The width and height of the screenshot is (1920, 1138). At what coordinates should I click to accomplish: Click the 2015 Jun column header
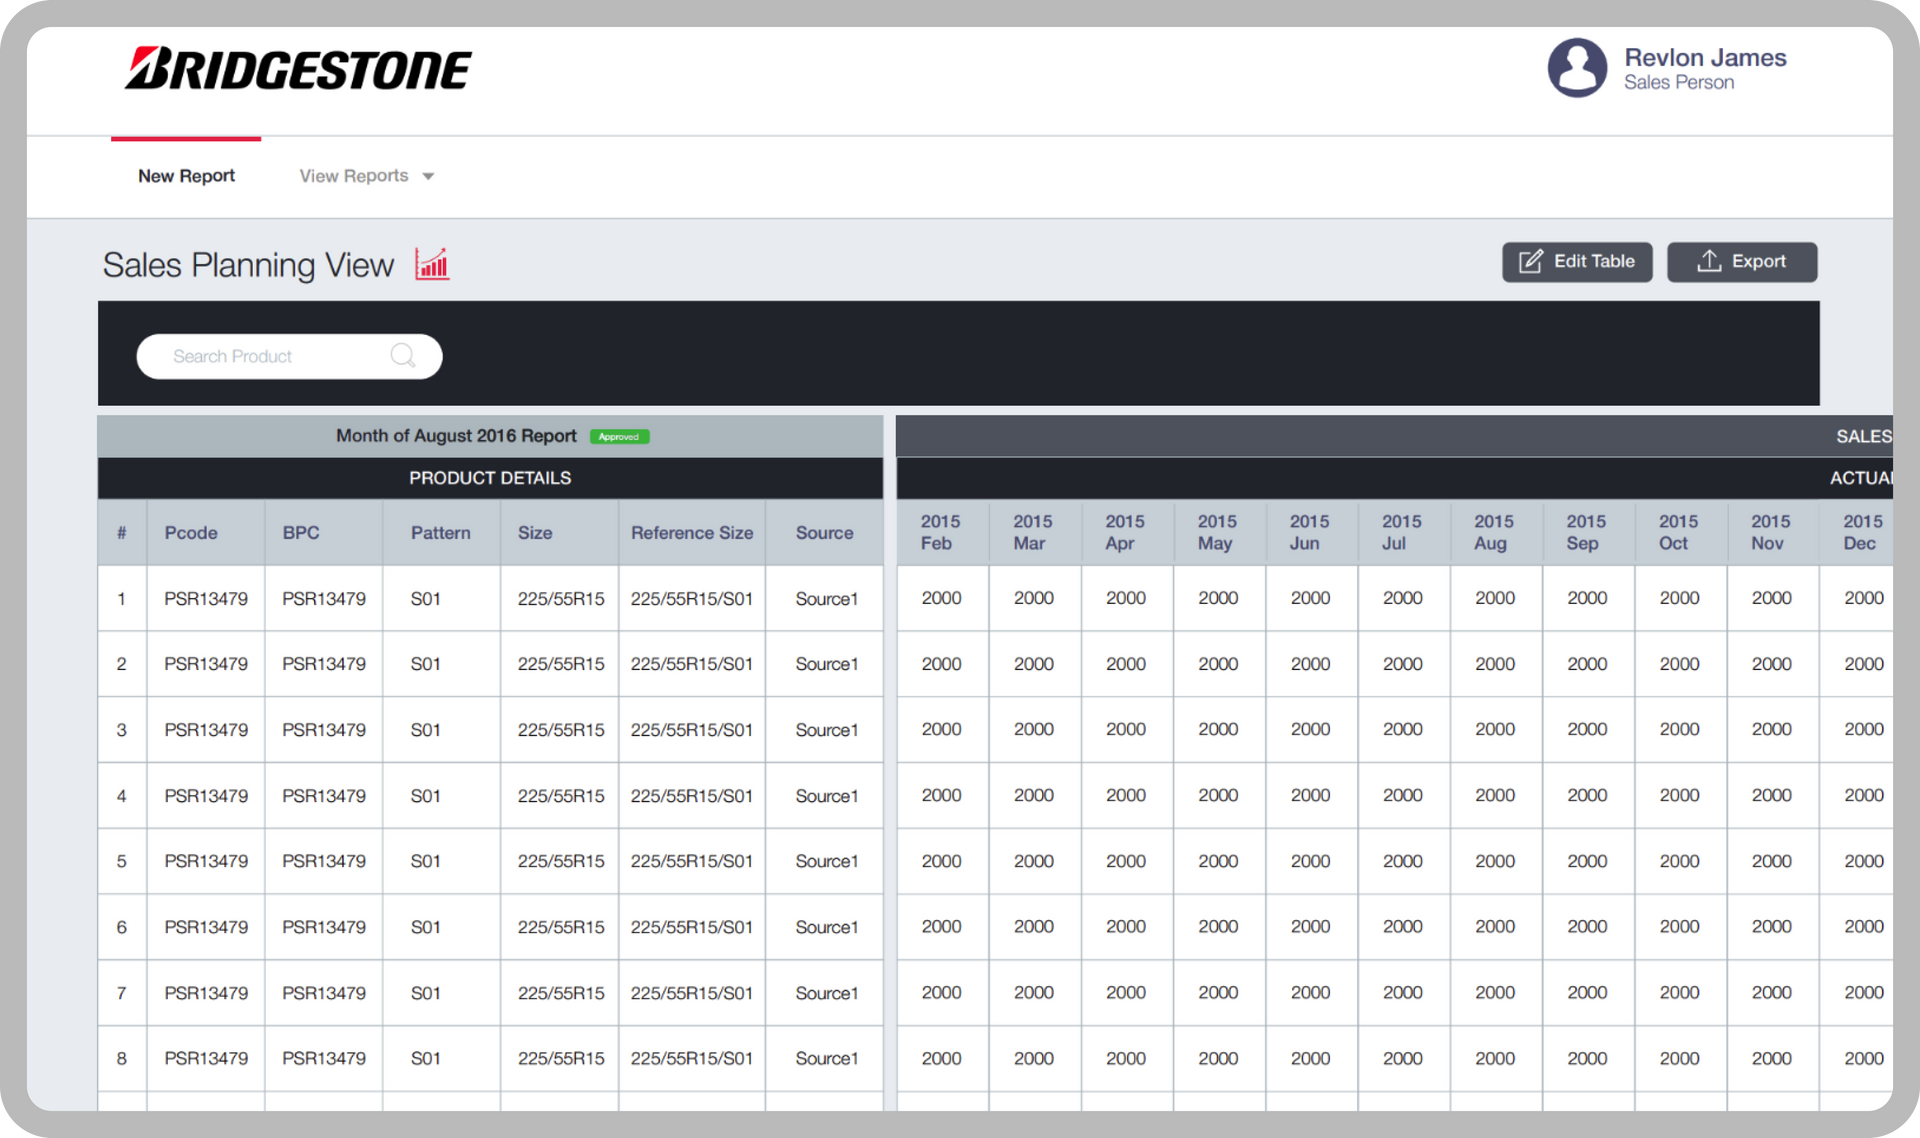click(1311, 533)
